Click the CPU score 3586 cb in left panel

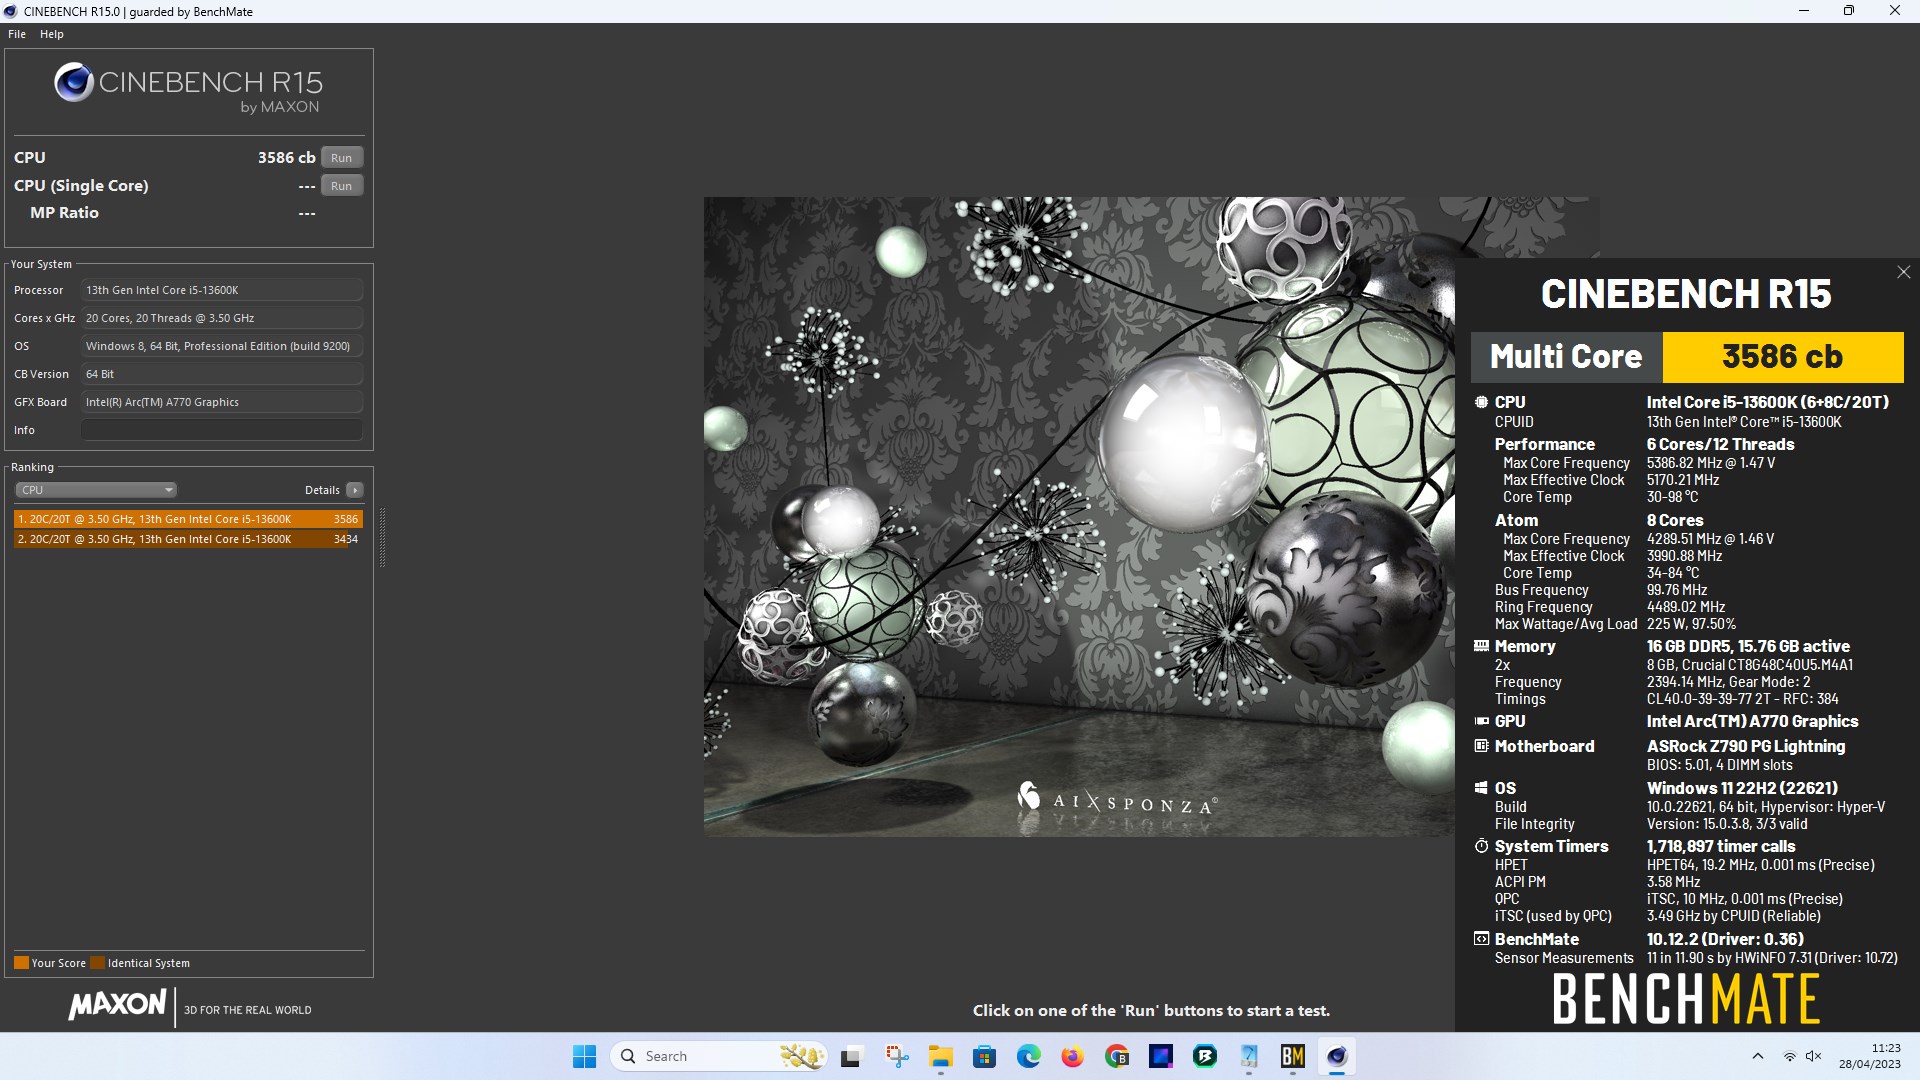click(286, 158)
